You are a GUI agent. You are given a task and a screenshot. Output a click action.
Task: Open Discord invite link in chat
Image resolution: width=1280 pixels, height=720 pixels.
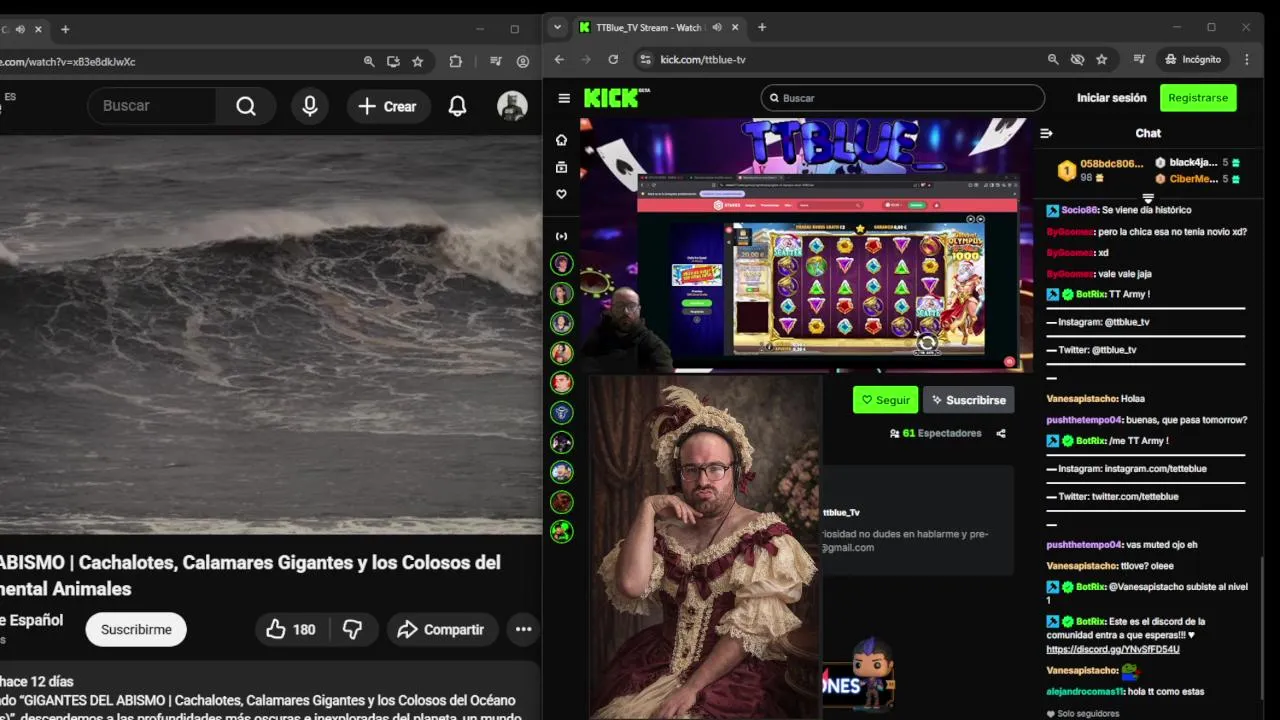1113,649
